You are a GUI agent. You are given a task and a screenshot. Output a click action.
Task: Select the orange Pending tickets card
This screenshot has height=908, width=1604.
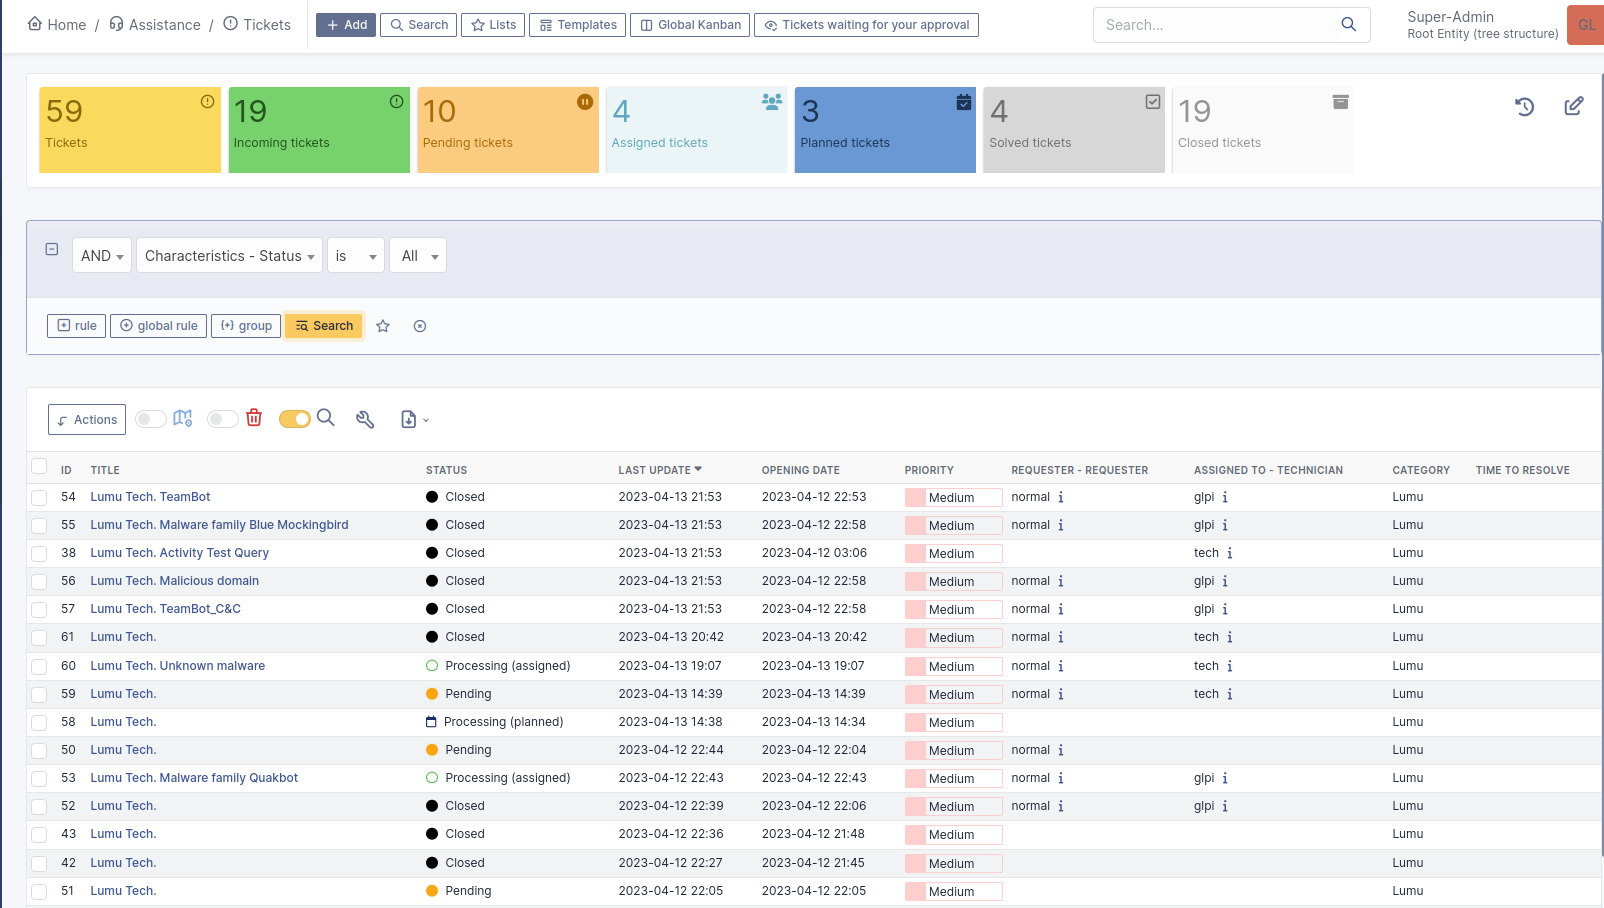click(x=507, y=130)
